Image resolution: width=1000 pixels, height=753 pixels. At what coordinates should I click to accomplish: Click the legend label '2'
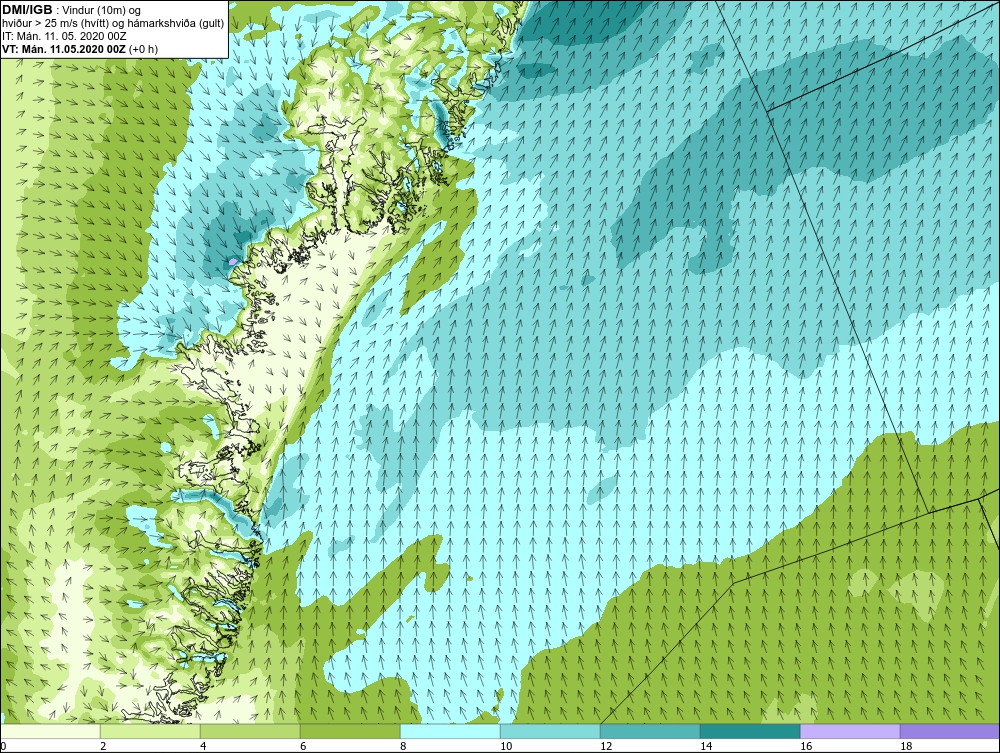coord(103,746)
